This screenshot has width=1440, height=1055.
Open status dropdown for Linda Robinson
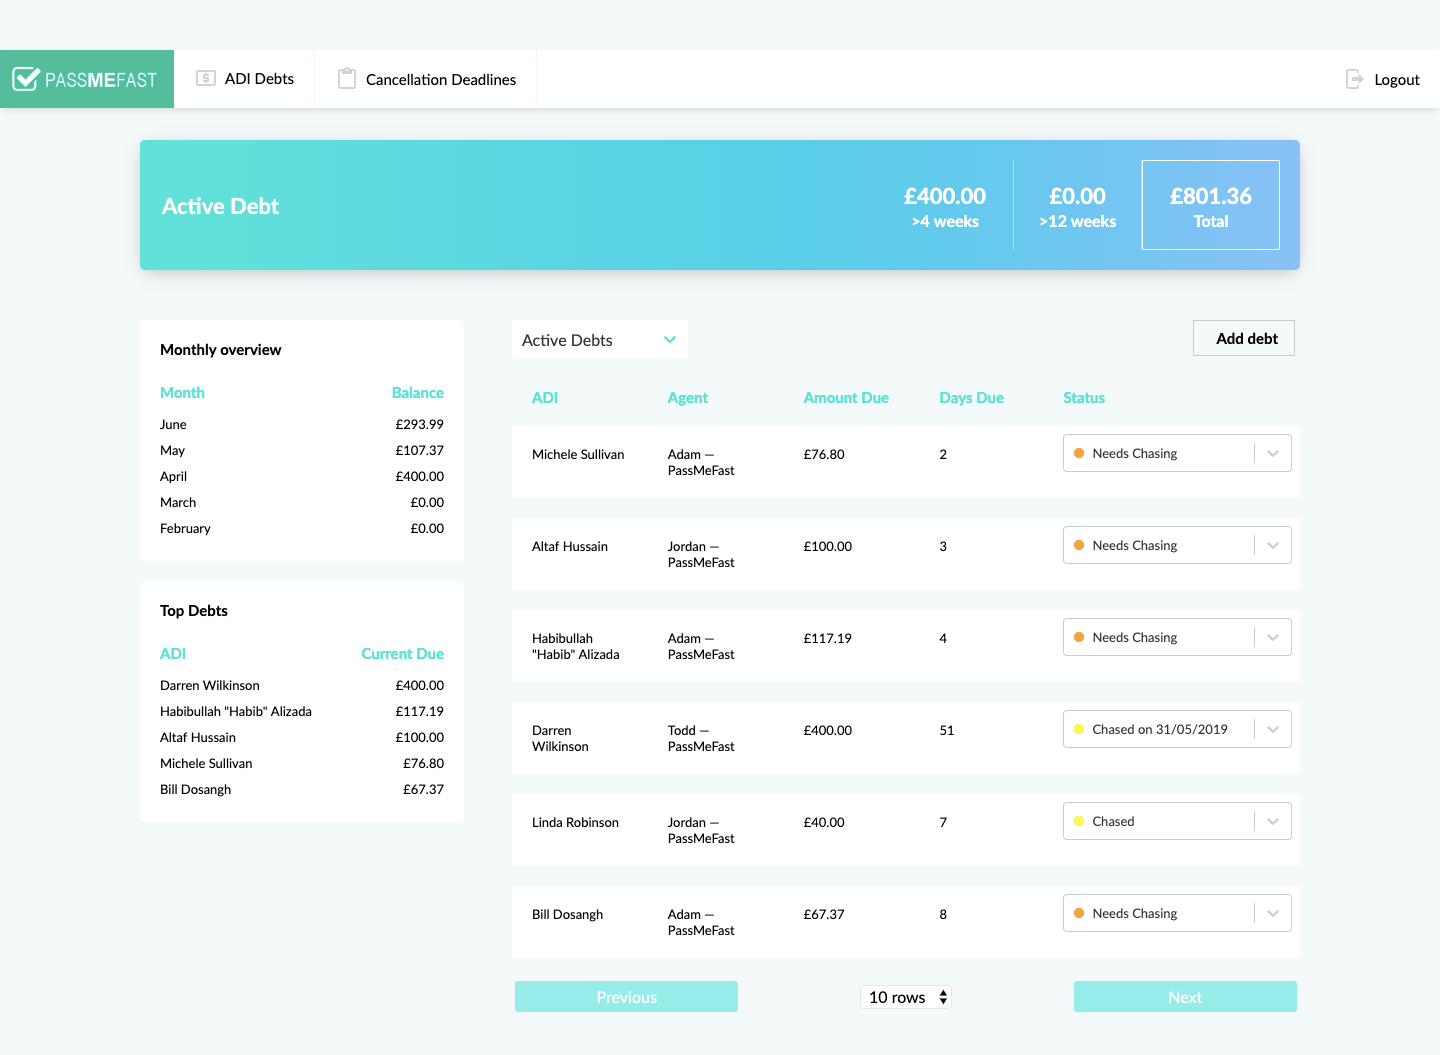pyautogui.click(x=1177, y=821)
